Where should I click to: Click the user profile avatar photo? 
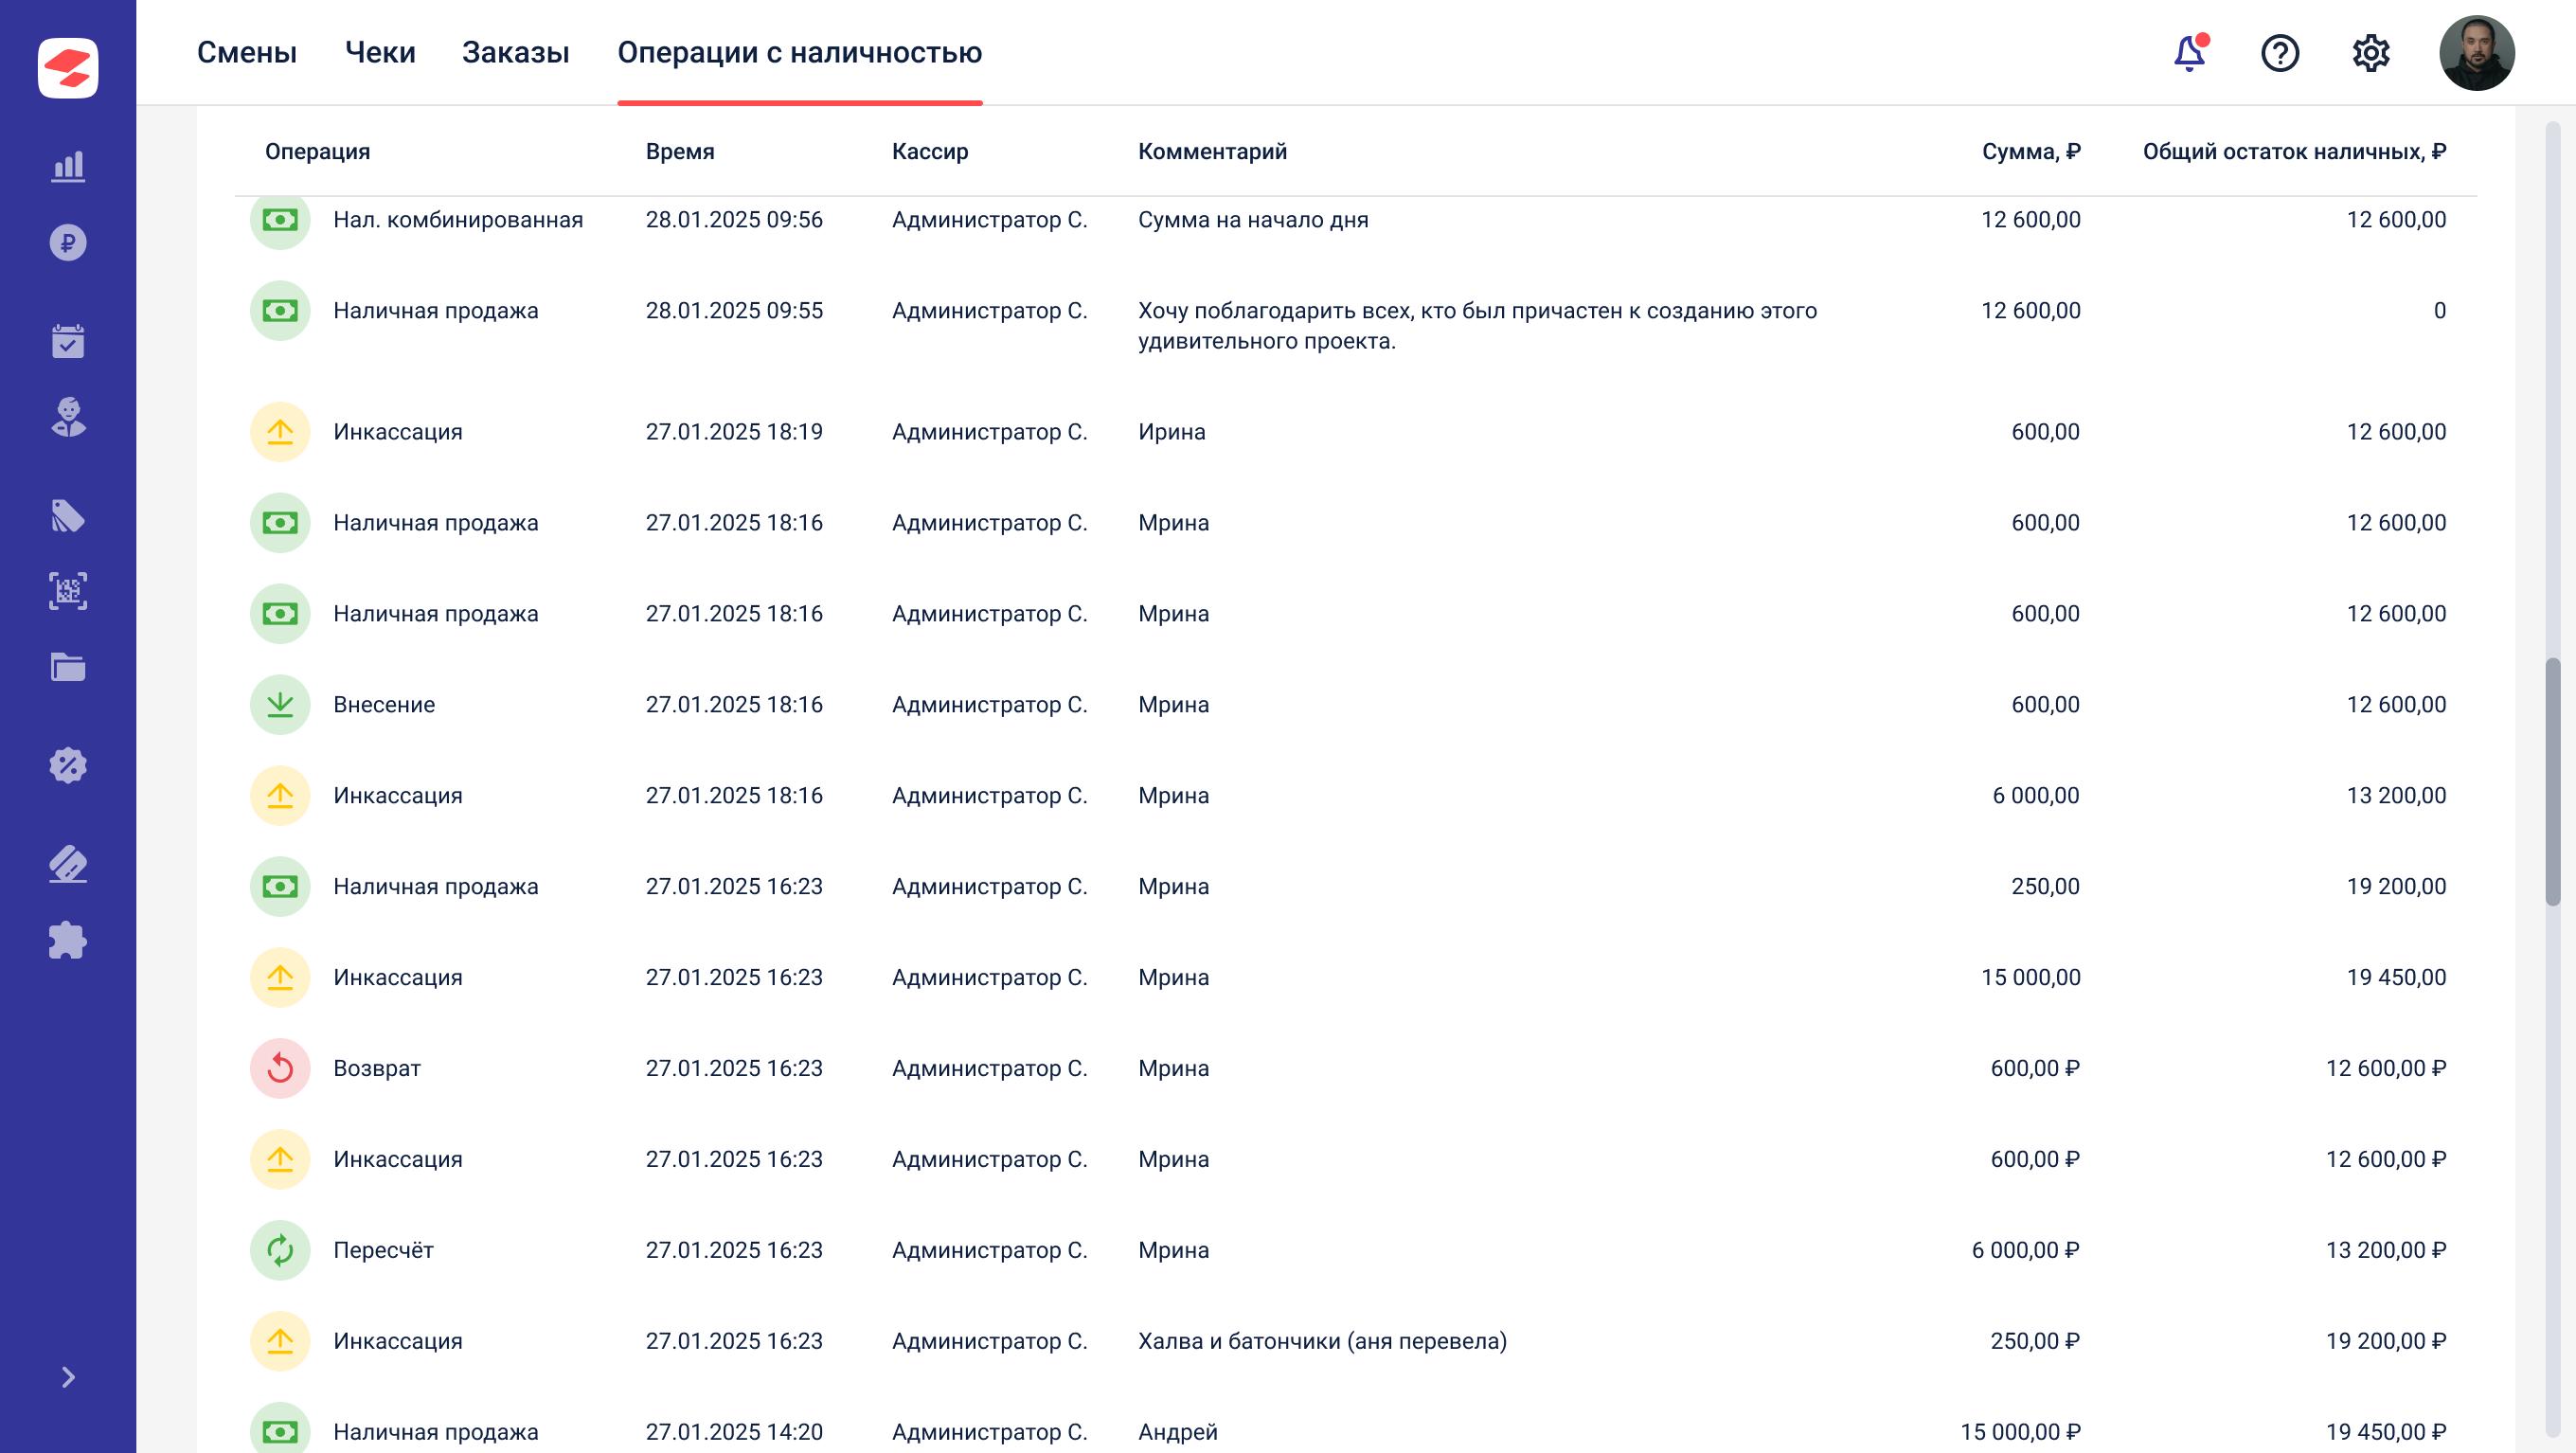click(x=2476, y=53)
